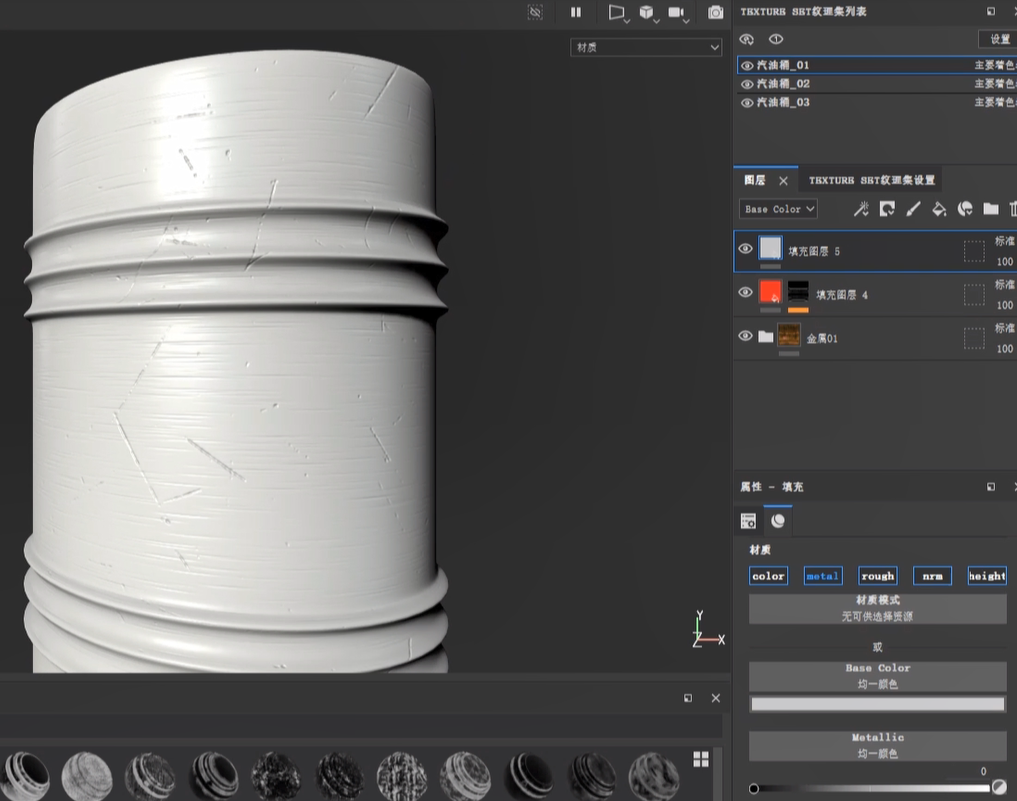The width and height of the screenshot is (1017, 801).
Task: Open the 材质 viewport mode dropdown
Action: (x=646, y=47)
